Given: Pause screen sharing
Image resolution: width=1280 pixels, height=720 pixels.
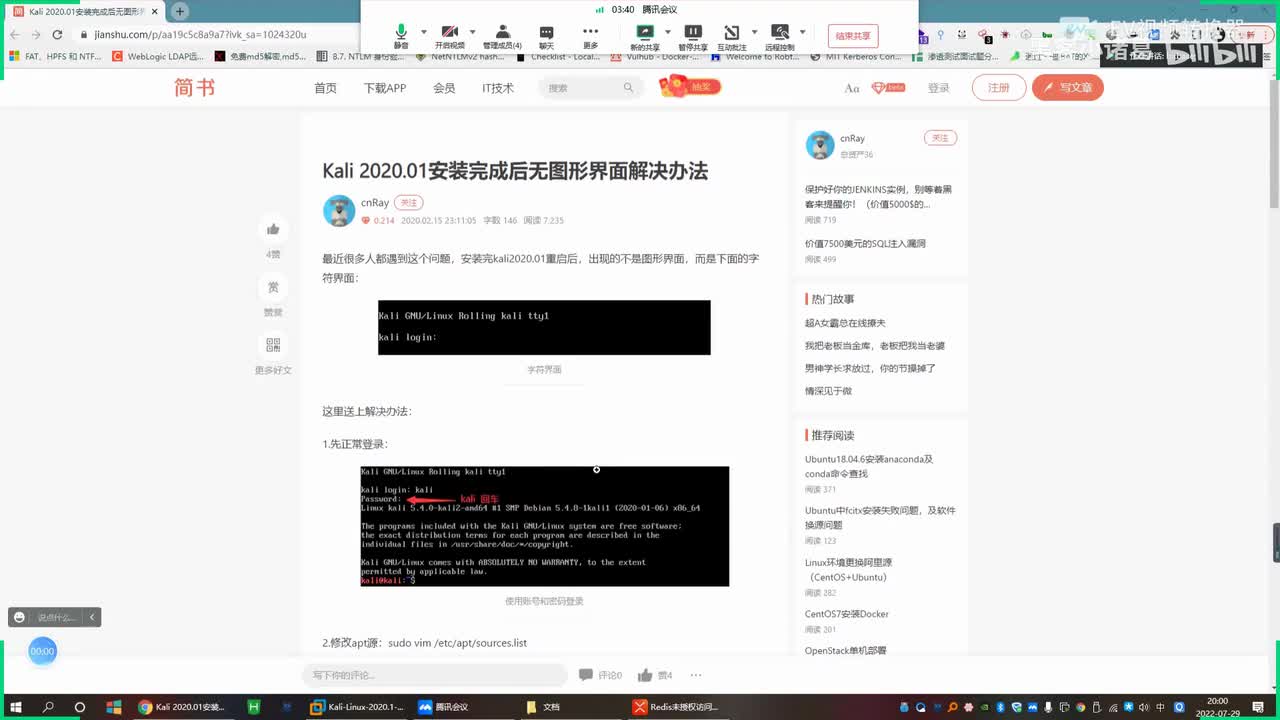Looking at the screenshot, I should (693, 36).
